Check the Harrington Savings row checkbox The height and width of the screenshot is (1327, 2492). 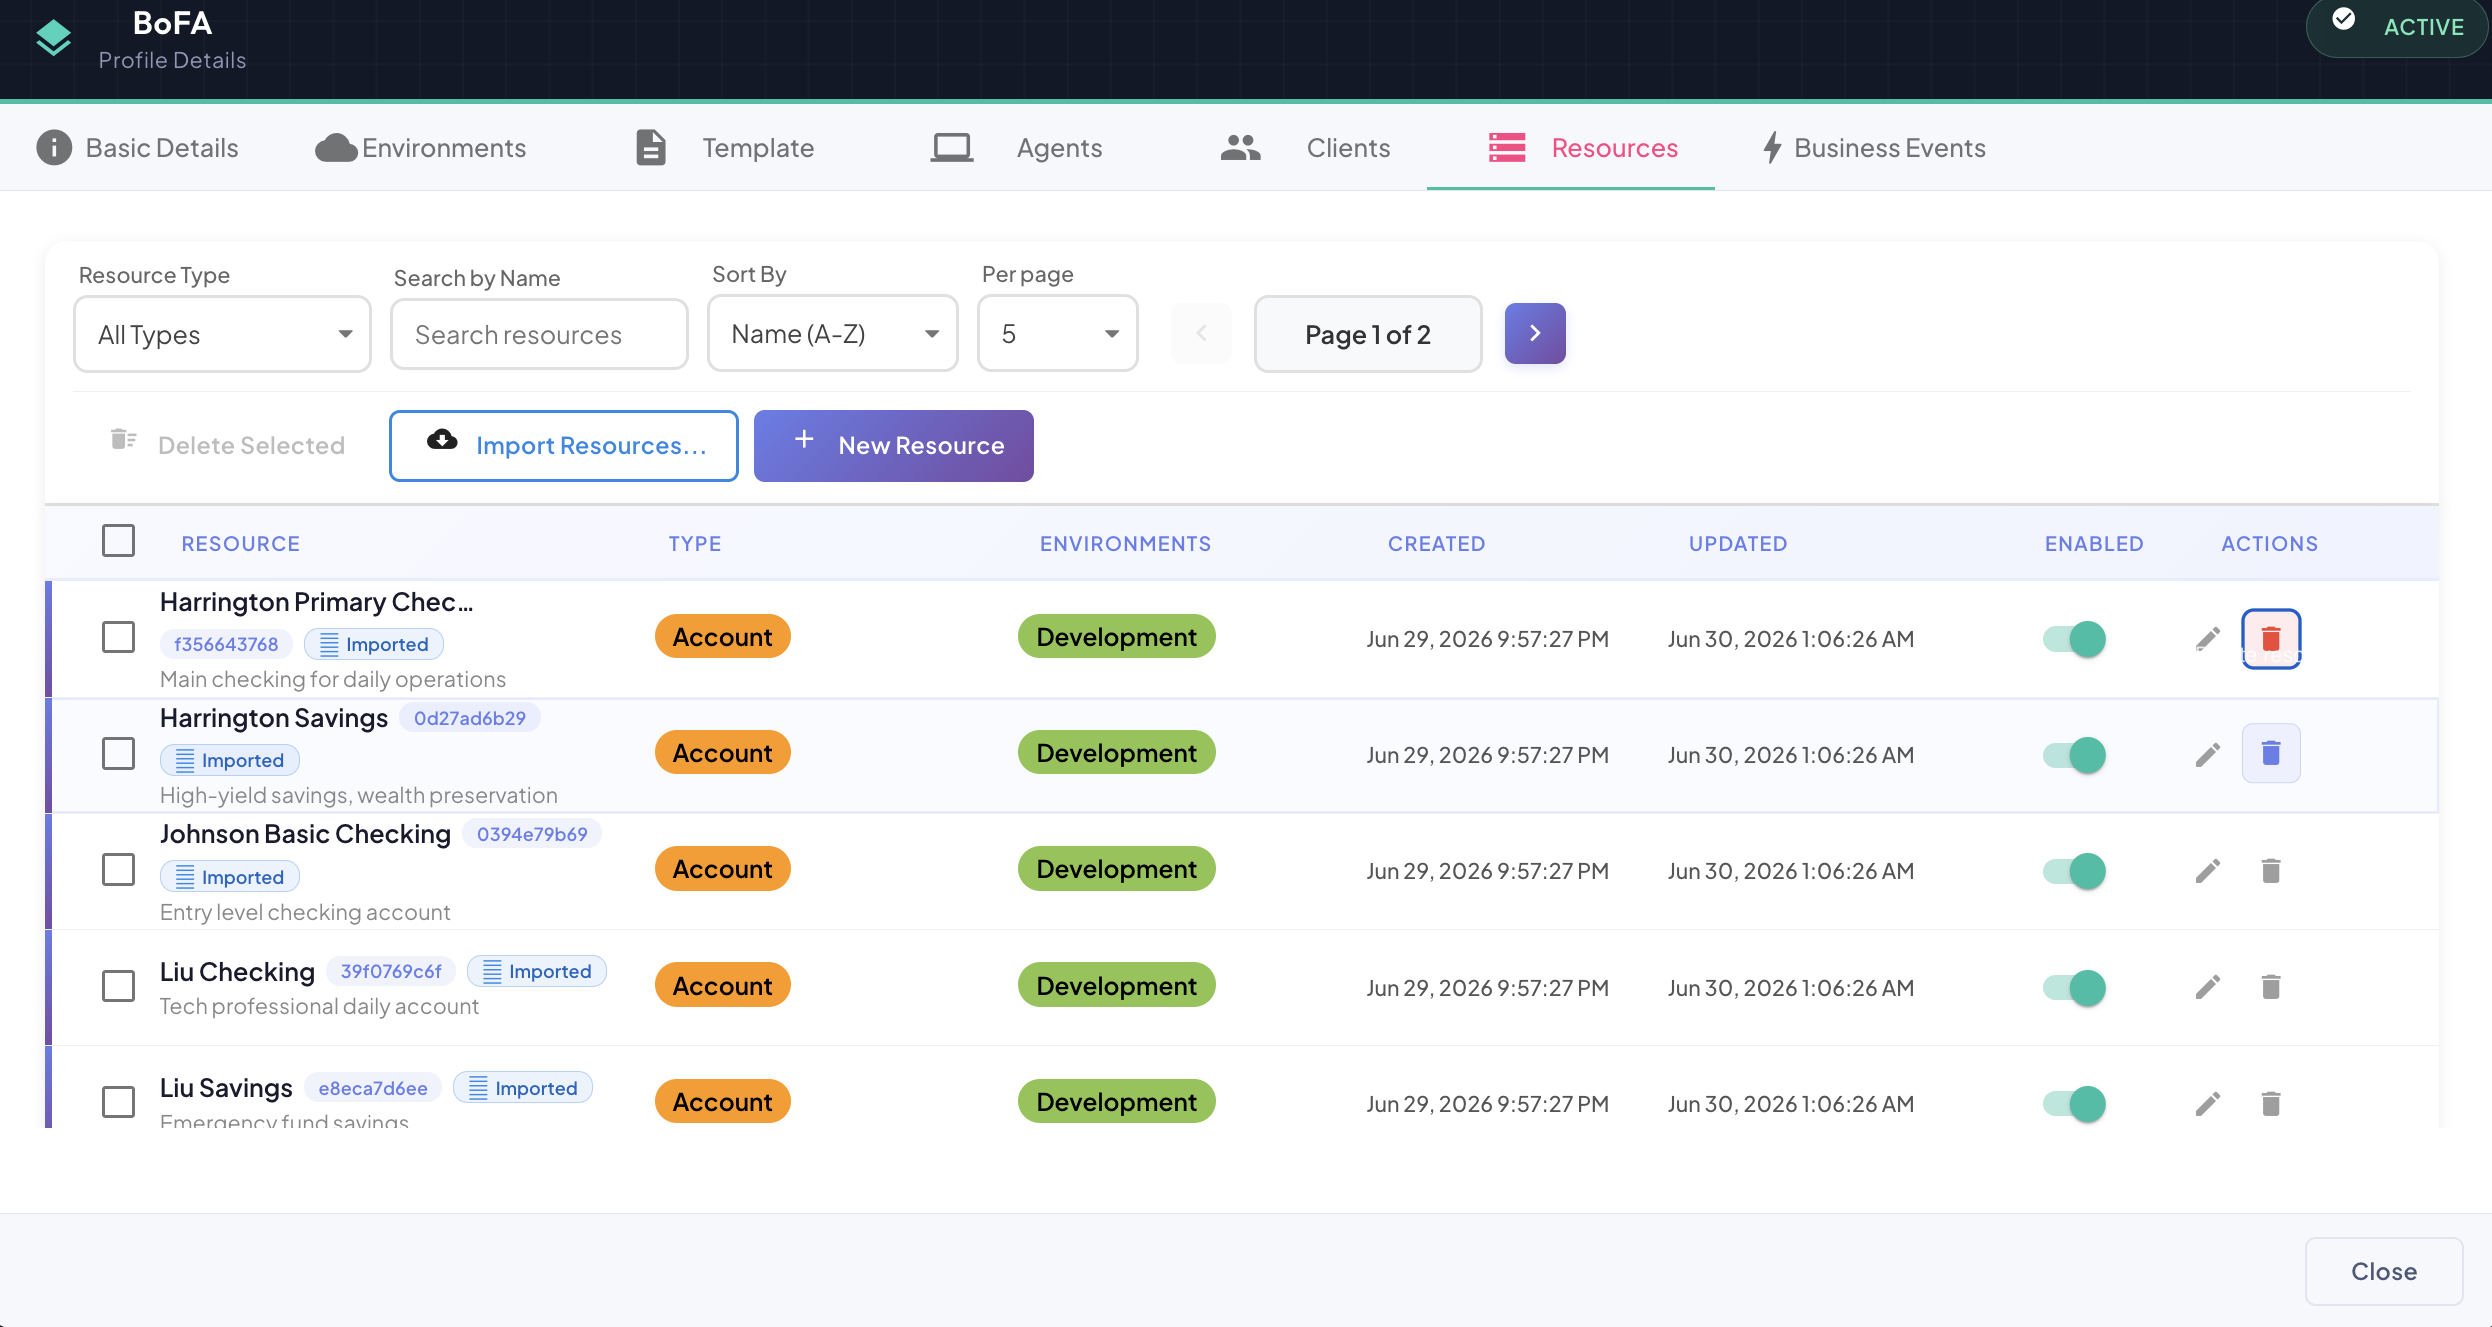[118, 753]
